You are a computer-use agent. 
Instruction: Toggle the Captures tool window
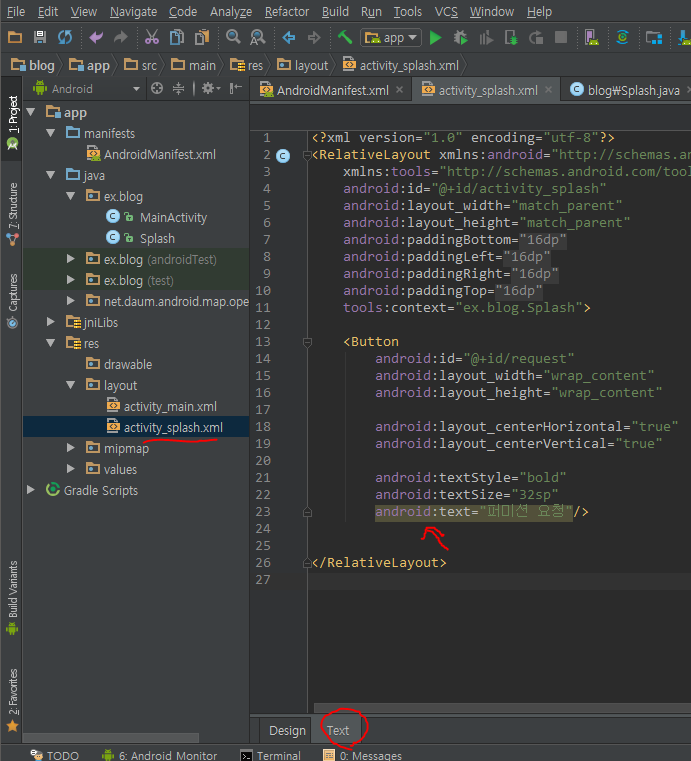12,300
